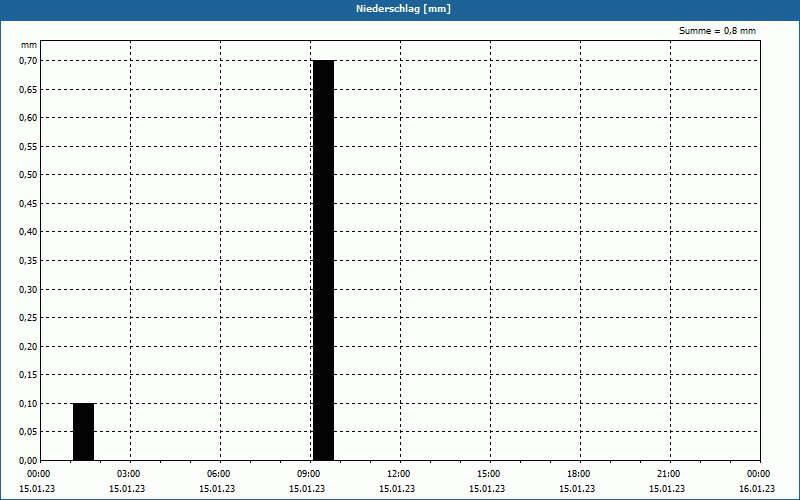
Task: Click the 0,50 y-axis label
Action: (x=28, y=175)
